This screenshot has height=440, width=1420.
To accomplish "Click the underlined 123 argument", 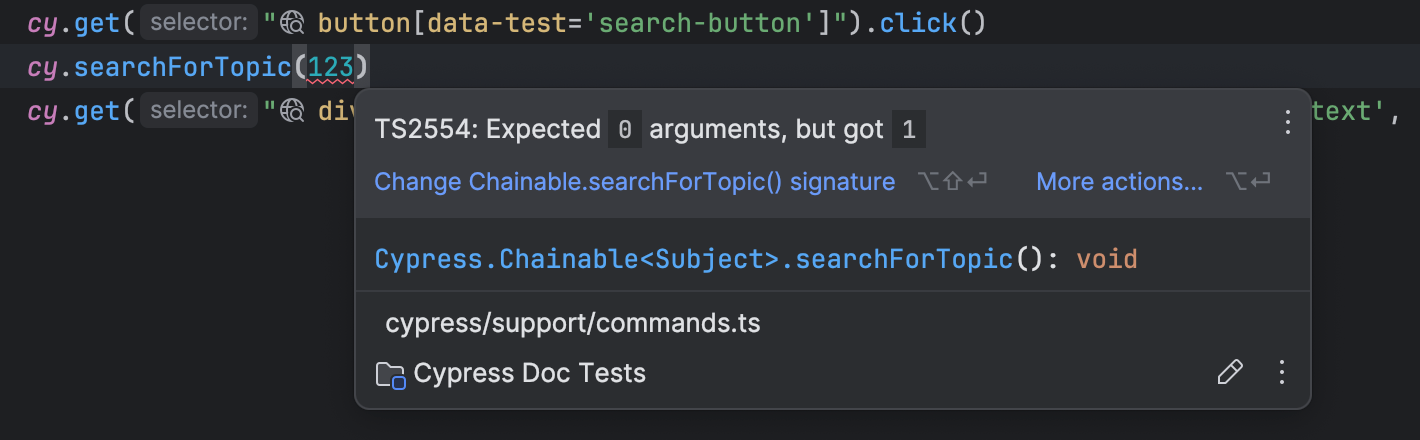I will (331, 67).
